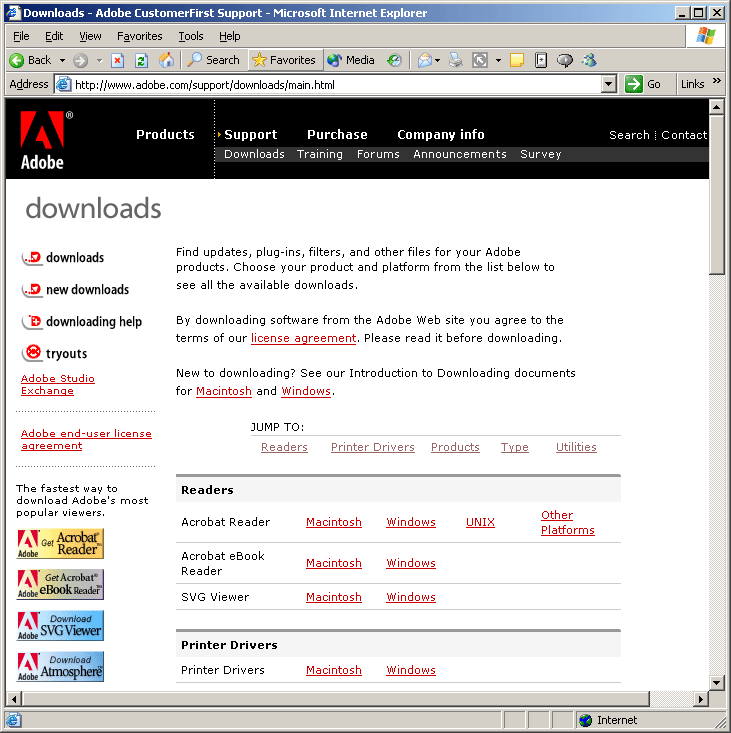Screen dimensions: 731x733
Task: Click UNIX link for Acrobat Reader
Action: pyautogui.click(x=480, y=522)
